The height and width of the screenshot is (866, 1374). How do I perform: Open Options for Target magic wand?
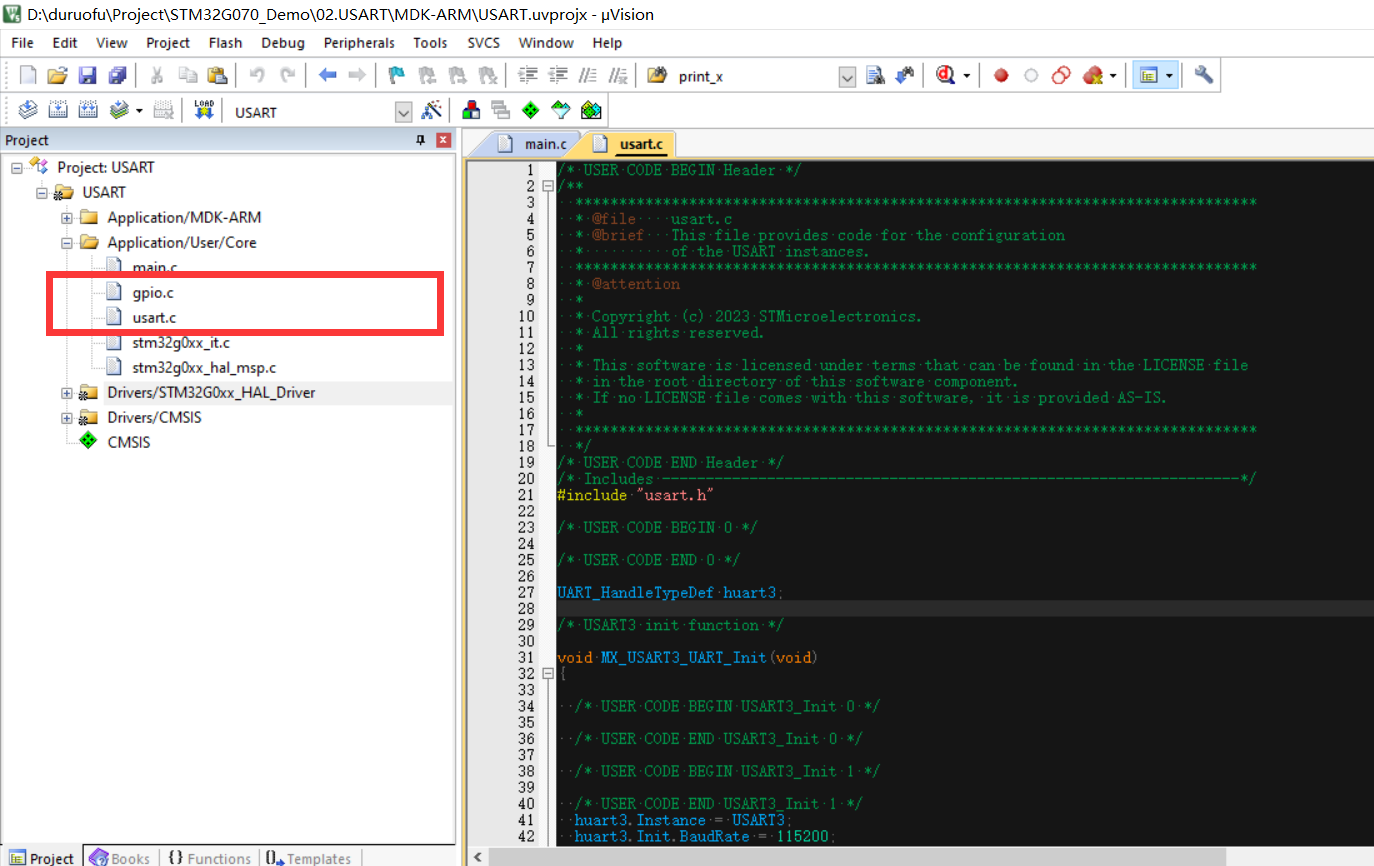point(432,110)
